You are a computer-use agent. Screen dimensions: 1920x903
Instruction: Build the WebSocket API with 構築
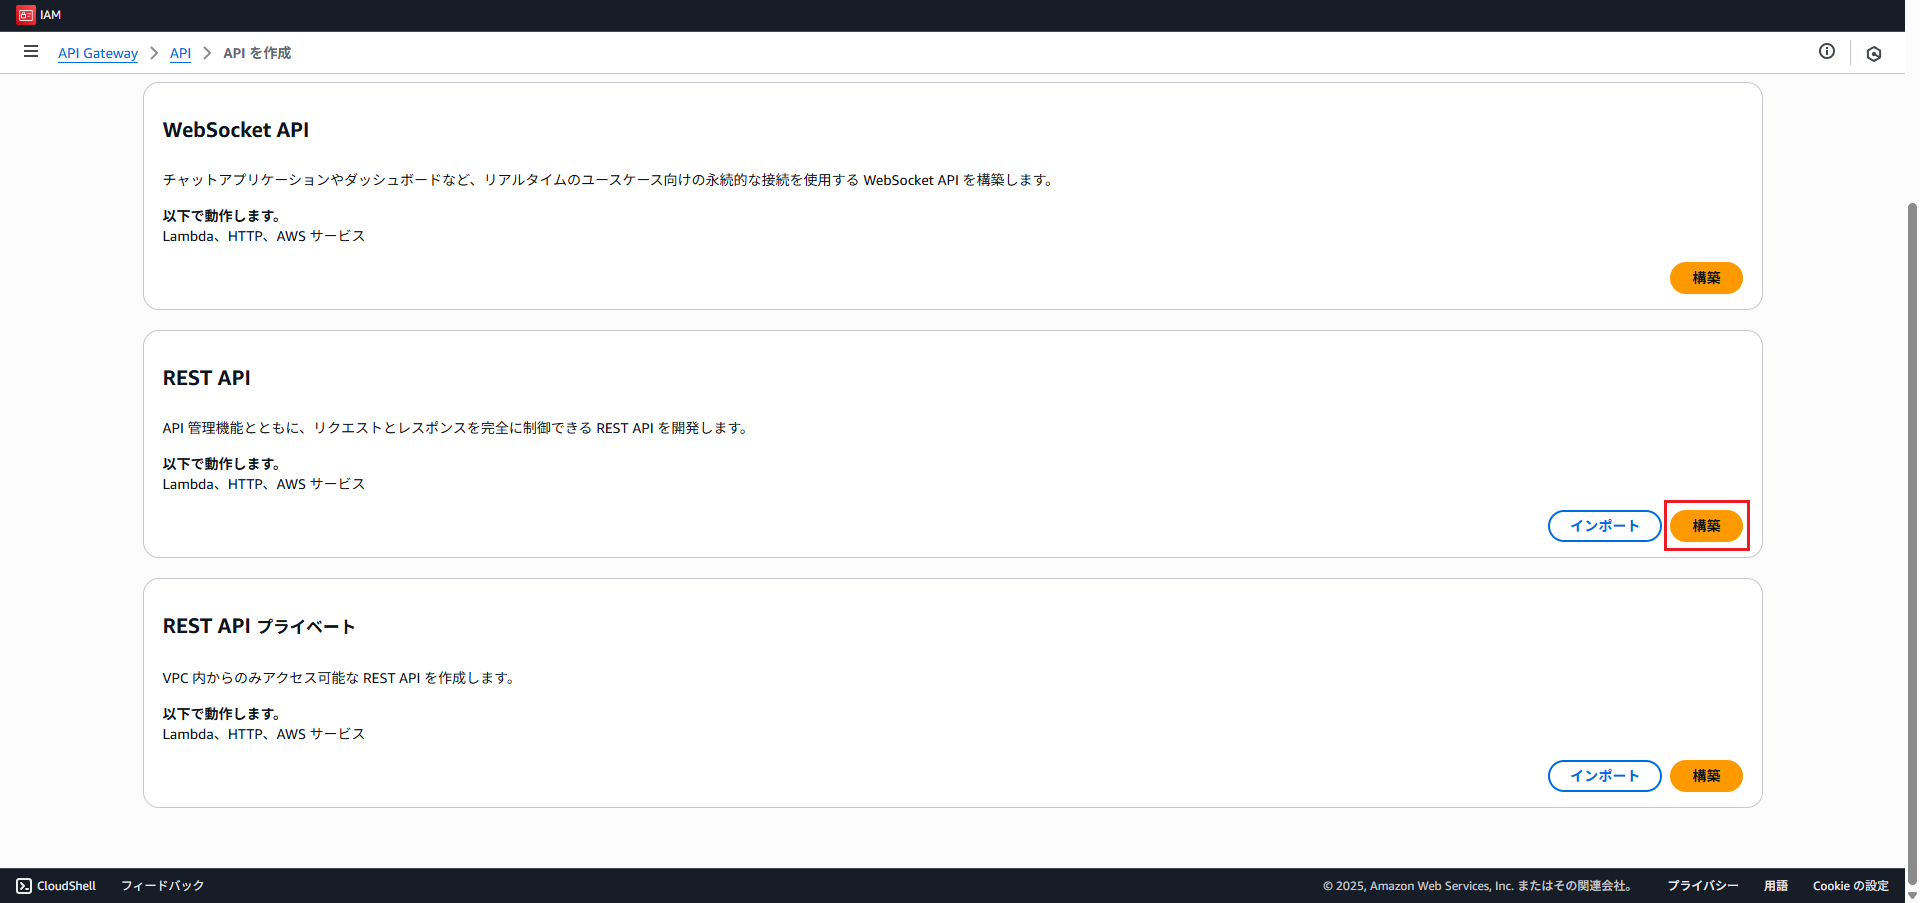[1706, 278]
